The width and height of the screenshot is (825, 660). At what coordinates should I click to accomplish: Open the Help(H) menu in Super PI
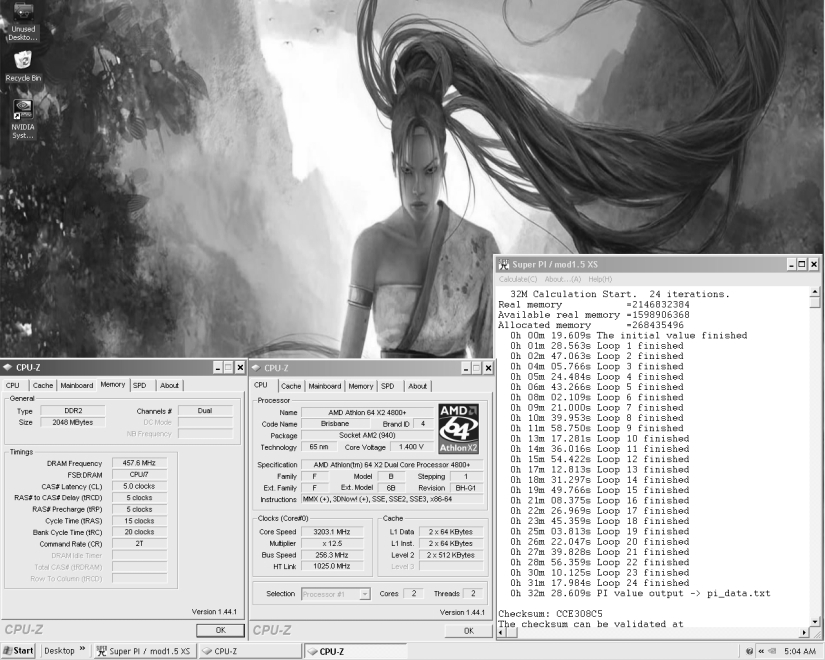(x=600, y=279)
